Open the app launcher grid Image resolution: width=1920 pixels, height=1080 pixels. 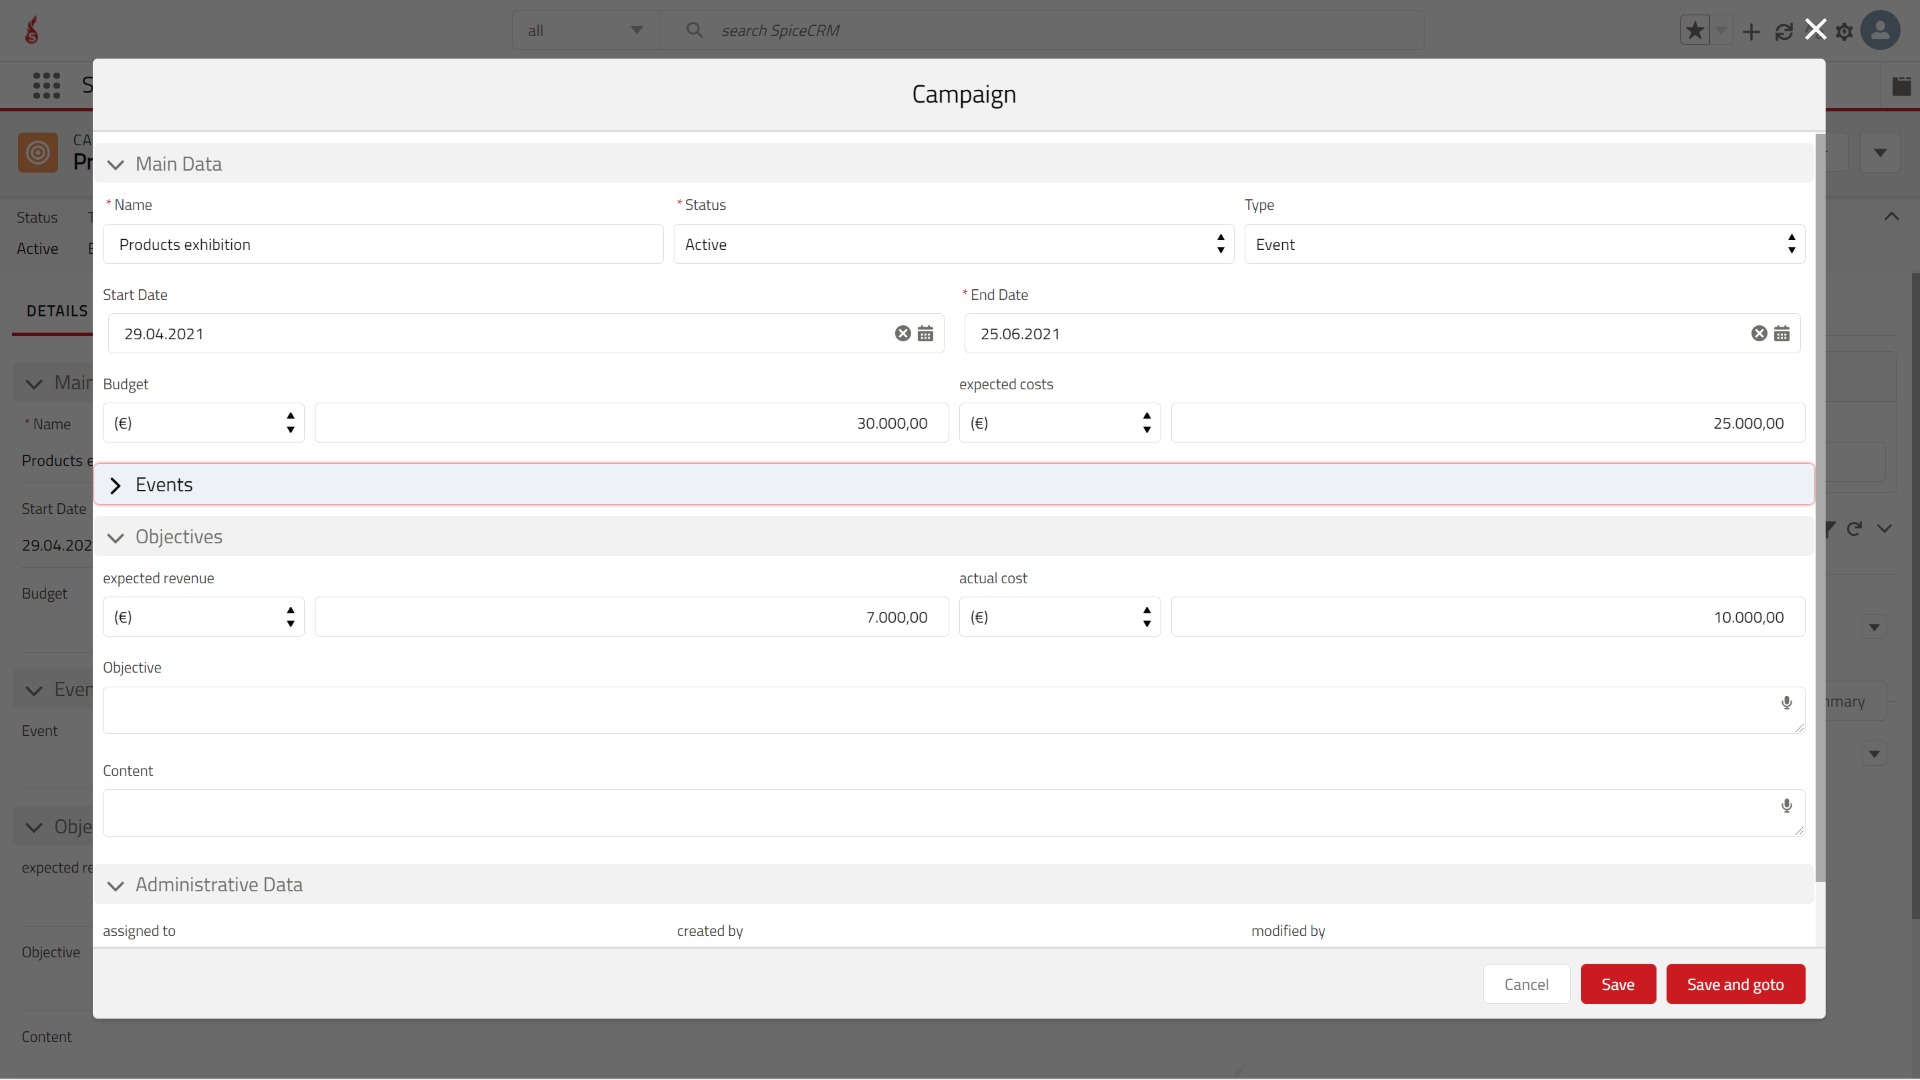pos(46,85)
